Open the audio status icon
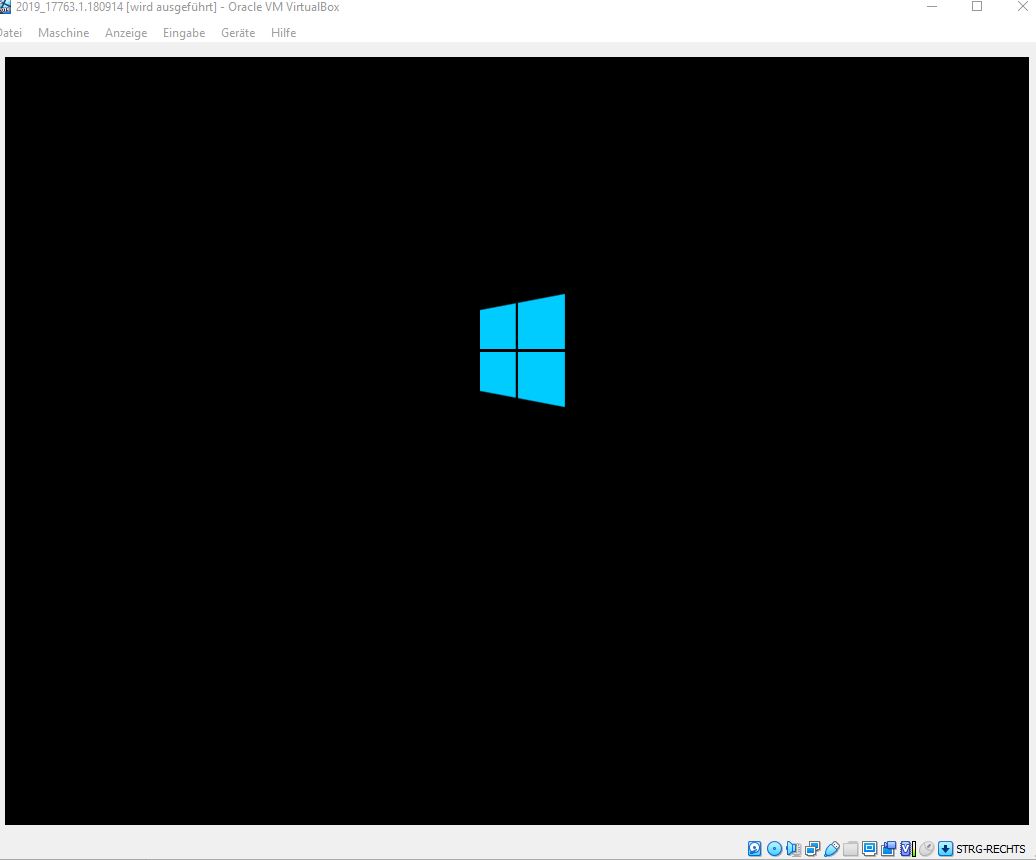The image size is (1036, 860). pos(794,849)
